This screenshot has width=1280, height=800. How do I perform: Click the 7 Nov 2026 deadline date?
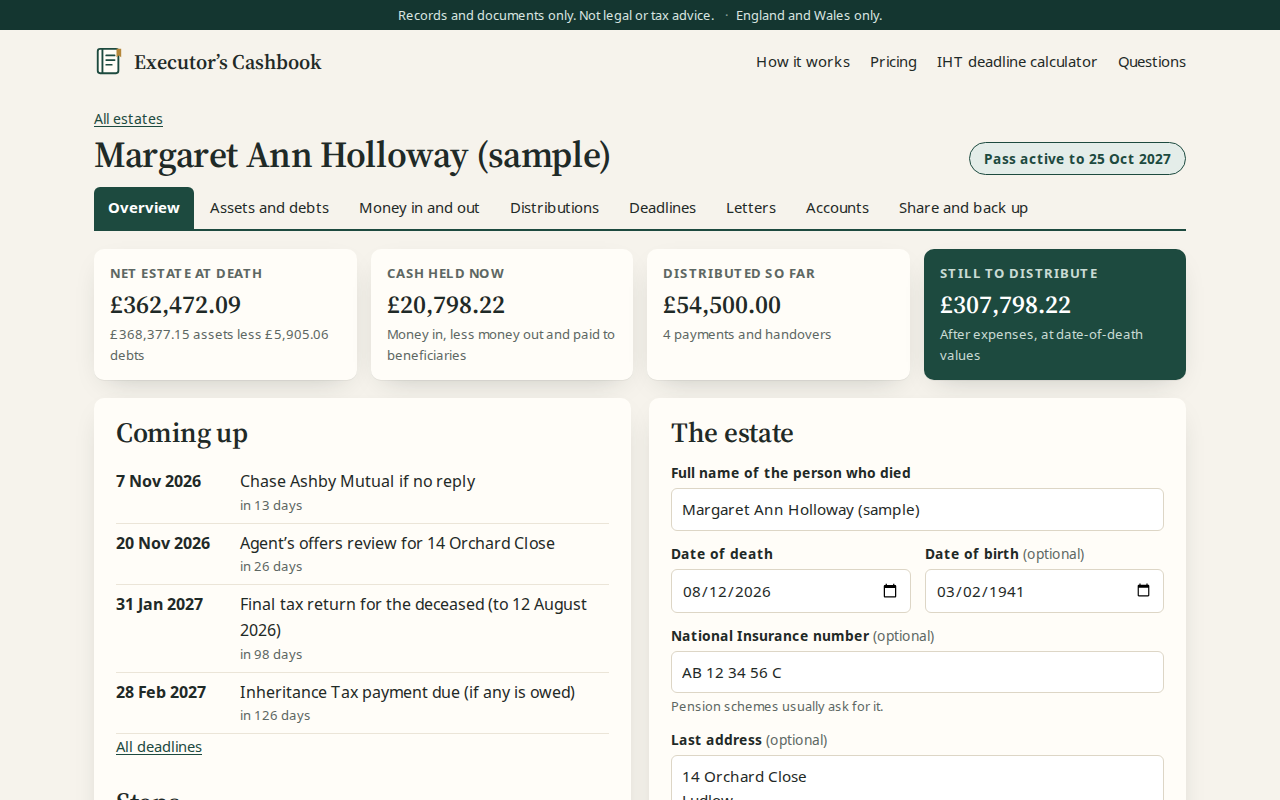159,481
